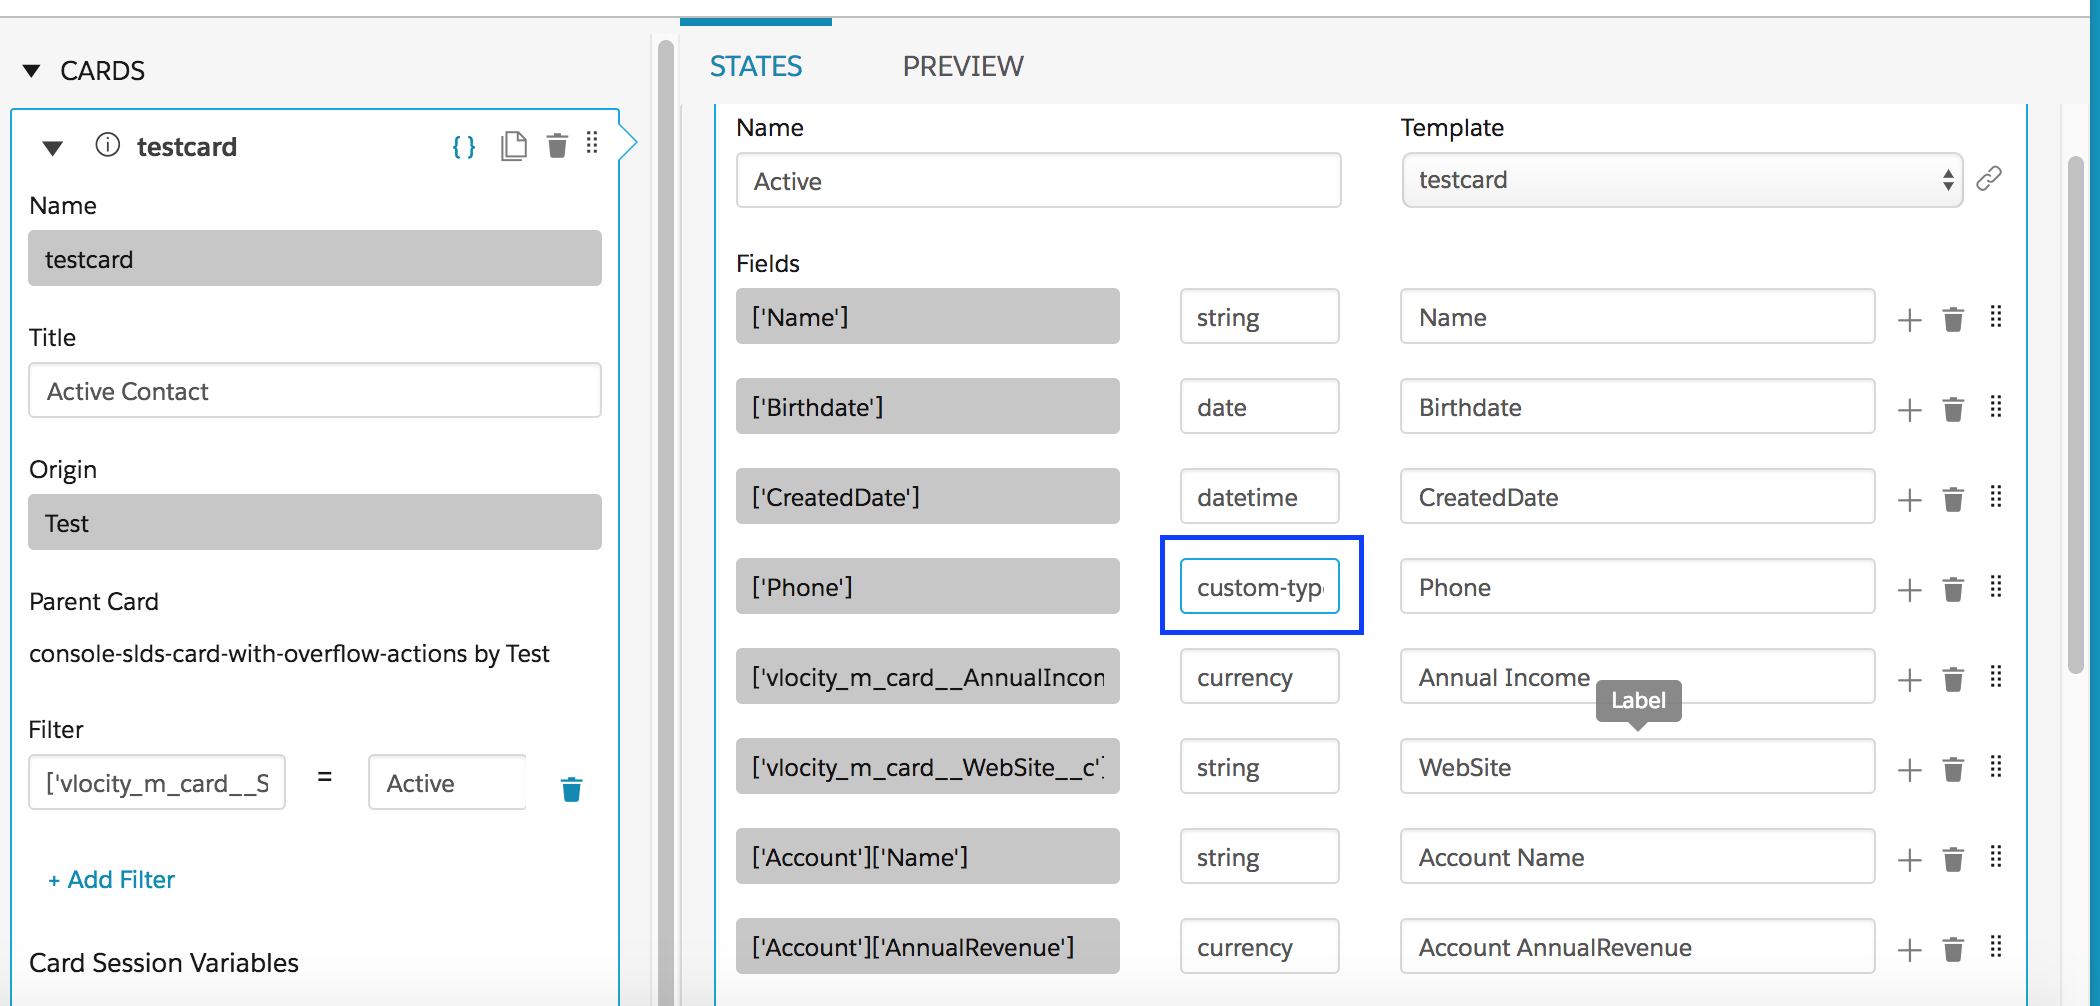Delete the Phone field row

pyautogui.click(x=1953, y=589)
